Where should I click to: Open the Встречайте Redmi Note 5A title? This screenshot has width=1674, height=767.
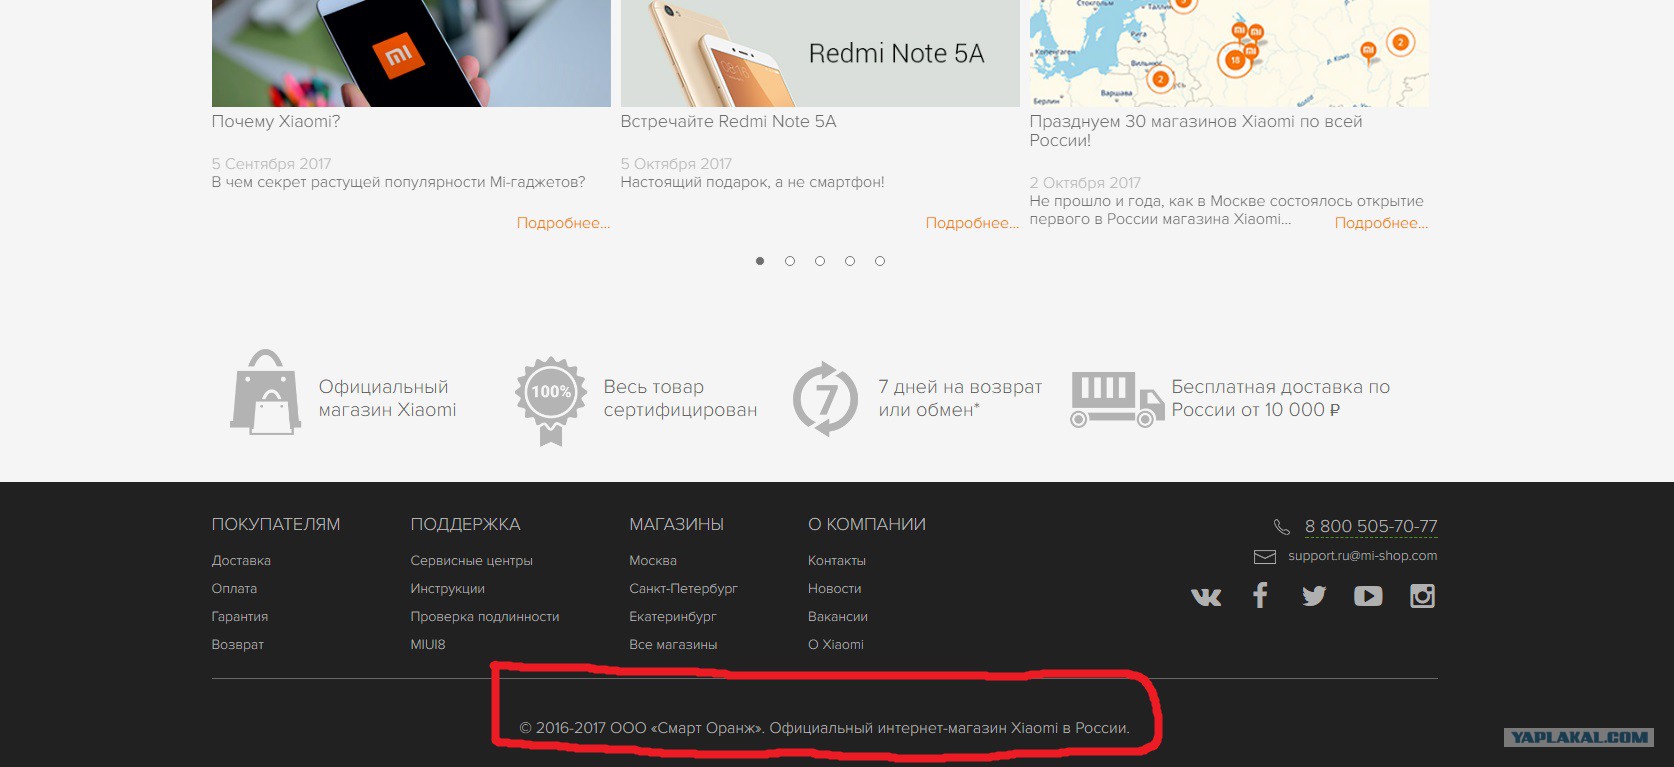tap(728, 122)
